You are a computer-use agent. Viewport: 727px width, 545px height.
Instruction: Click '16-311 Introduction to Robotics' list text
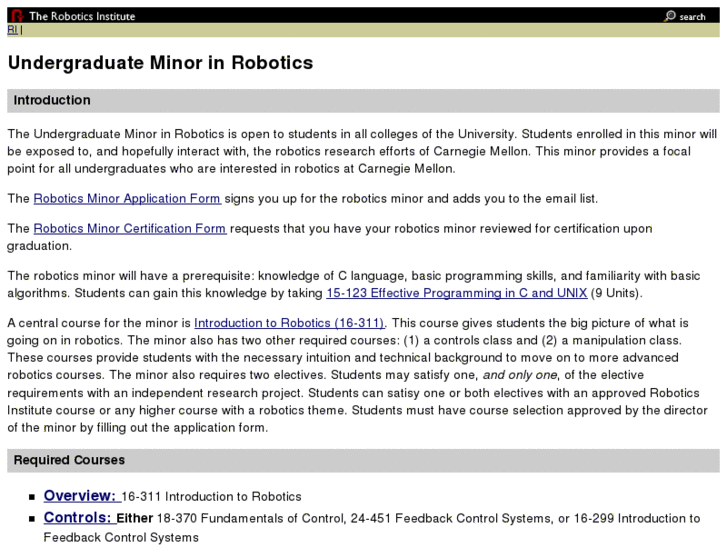211,497
